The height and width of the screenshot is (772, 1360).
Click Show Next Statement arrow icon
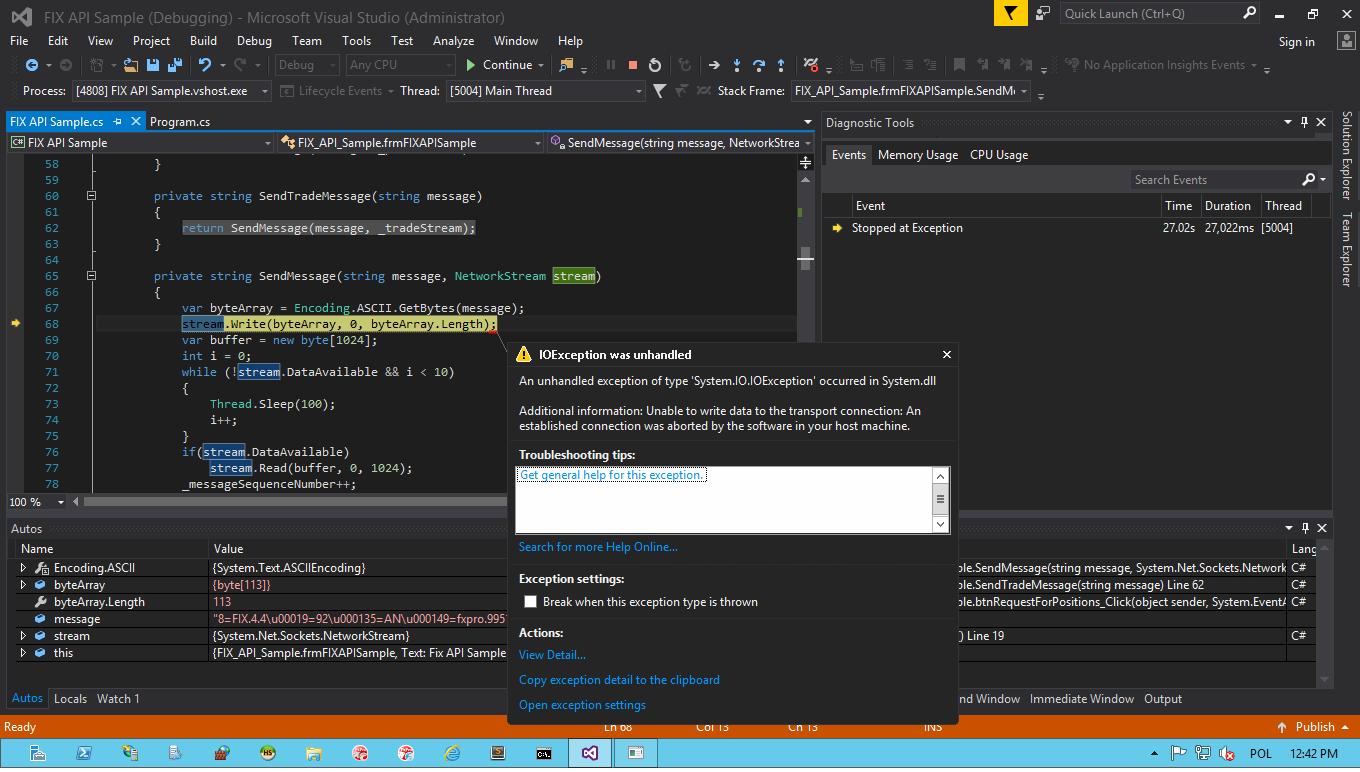[x=714, y=65]
